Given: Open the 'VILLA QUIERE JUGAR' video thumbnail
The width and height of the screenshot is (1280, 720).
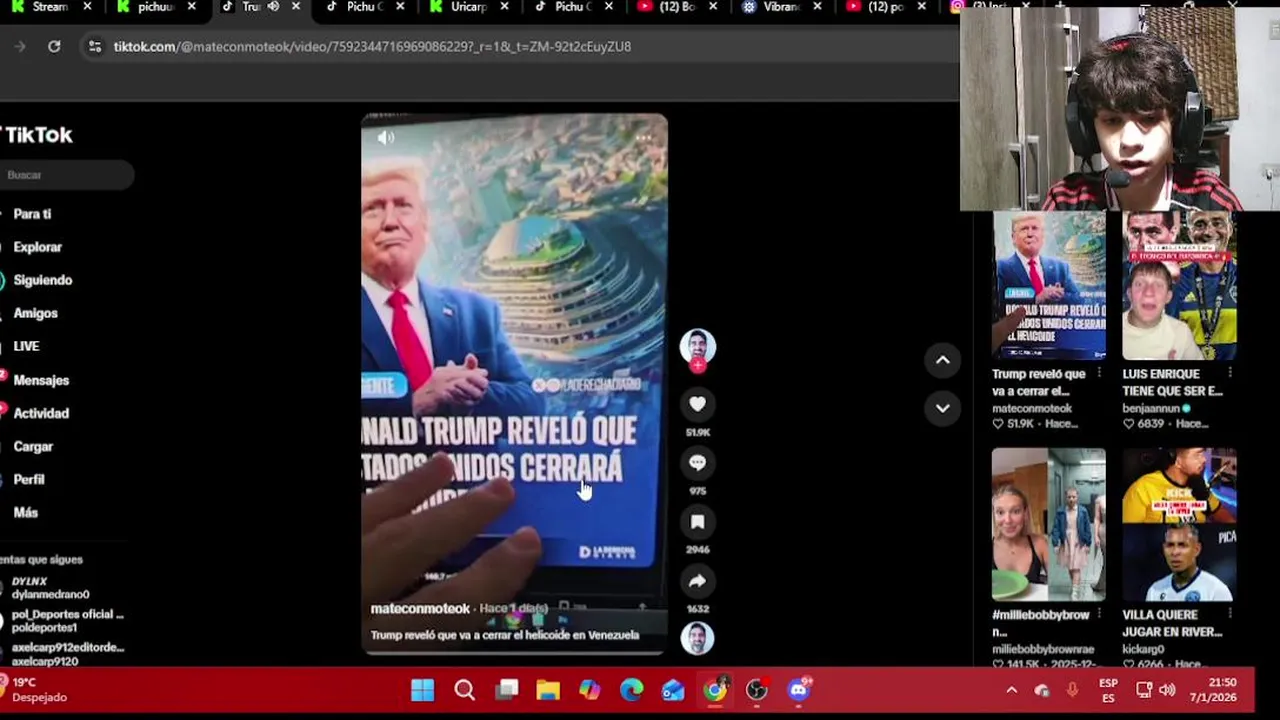Looking at the screenshot, I should tap(1179, 524).
